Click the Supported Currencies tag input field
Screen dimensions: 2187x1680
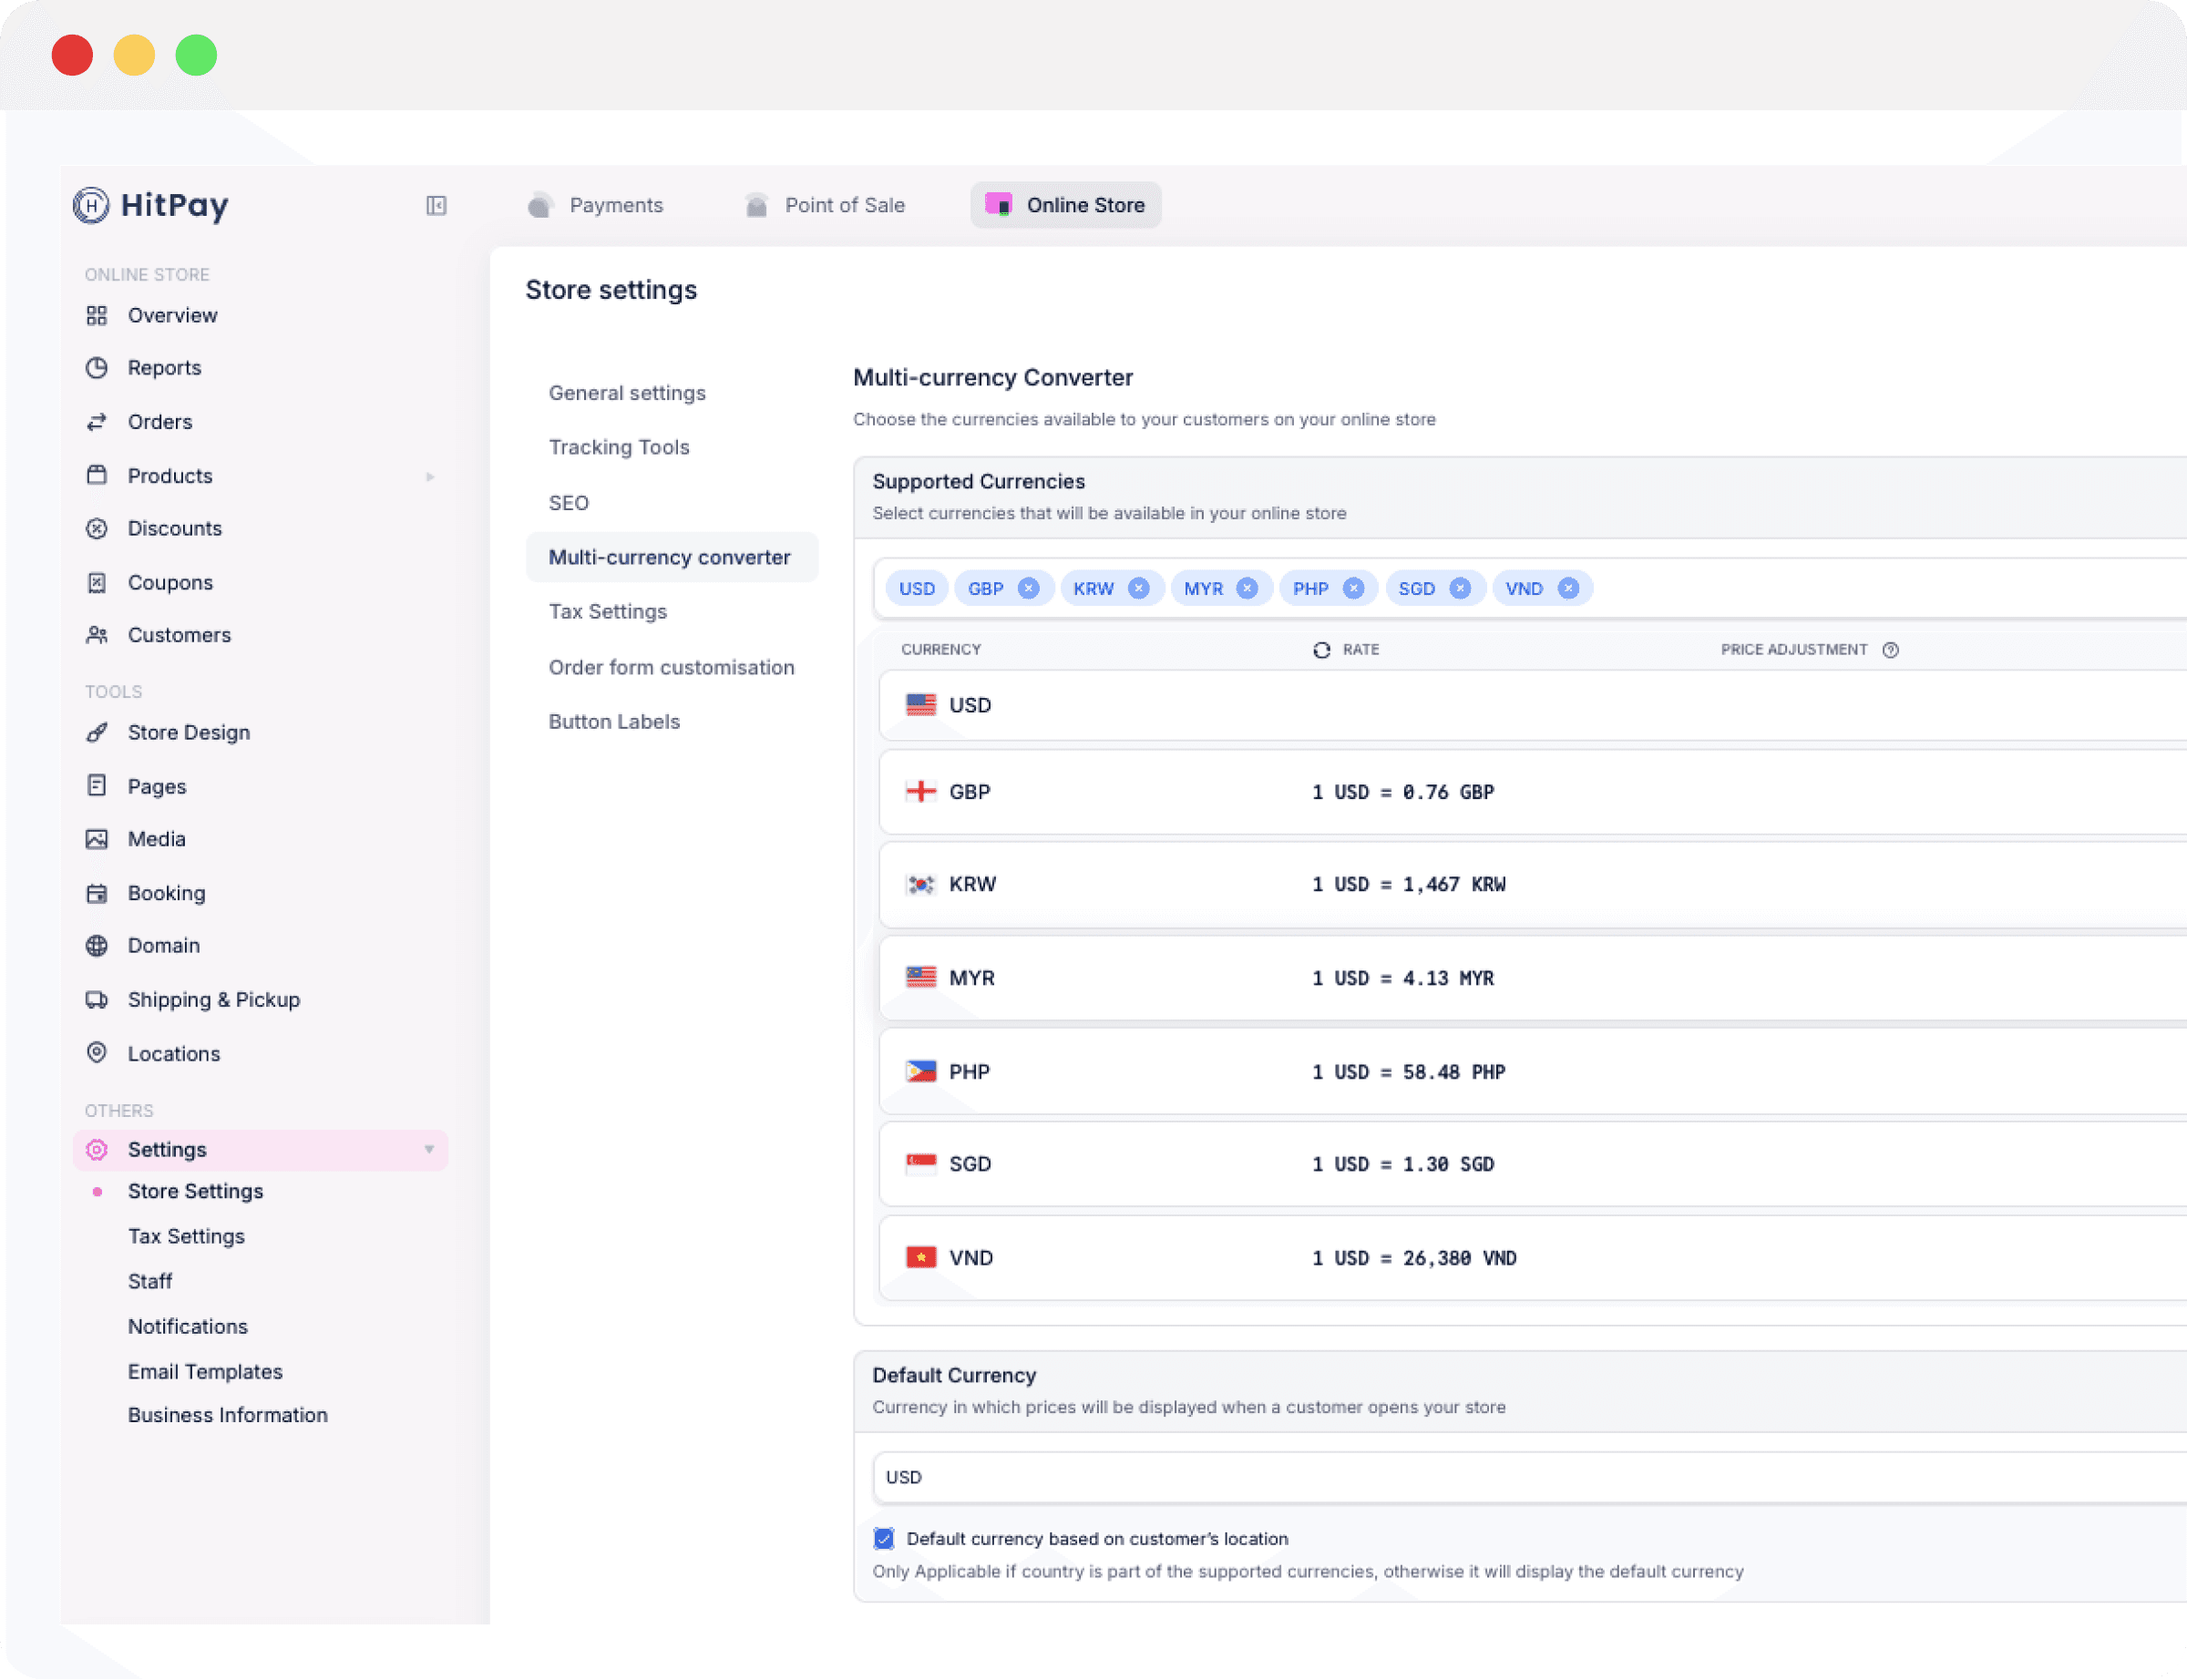tap(1850, 589)
